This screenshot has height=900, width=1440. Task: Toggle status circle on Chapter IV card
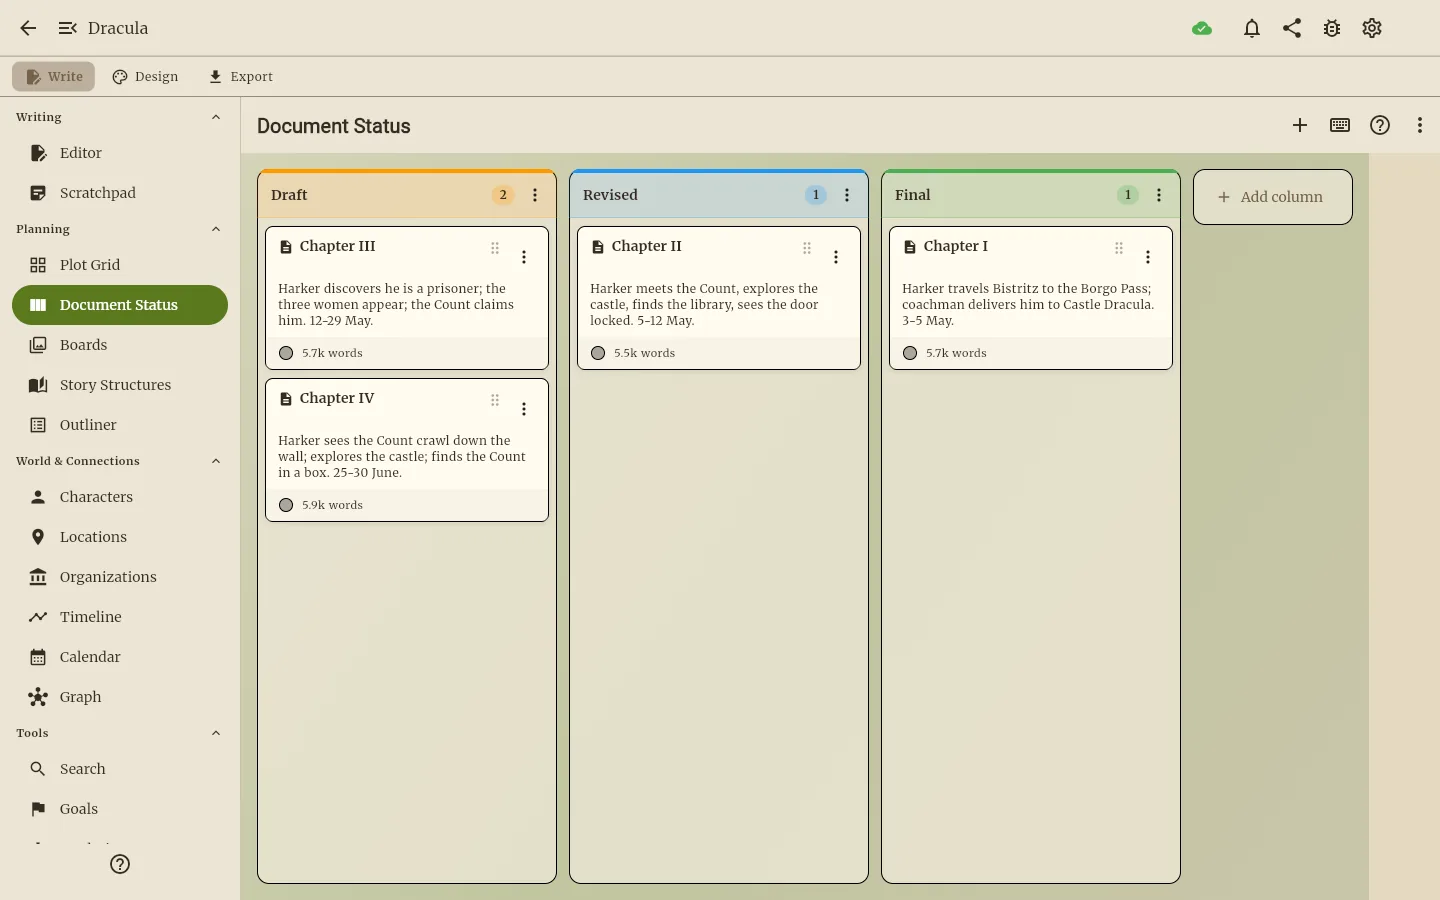pyautogui.click(x=286, y=505)
